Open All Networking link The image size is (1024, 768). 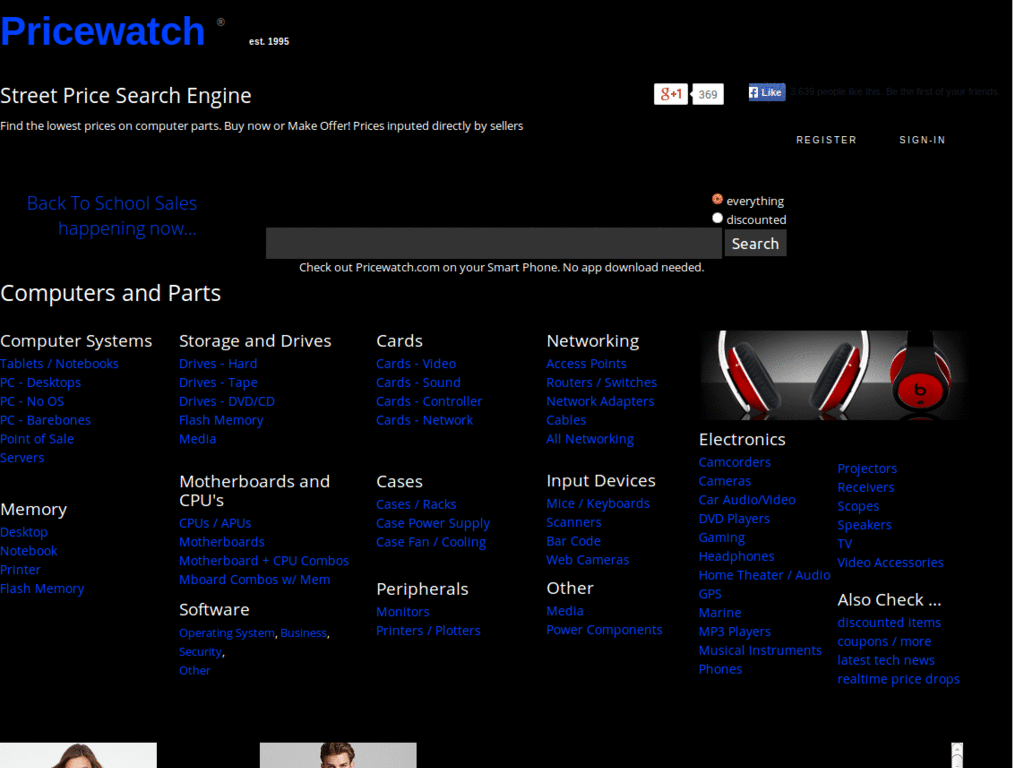590,440
